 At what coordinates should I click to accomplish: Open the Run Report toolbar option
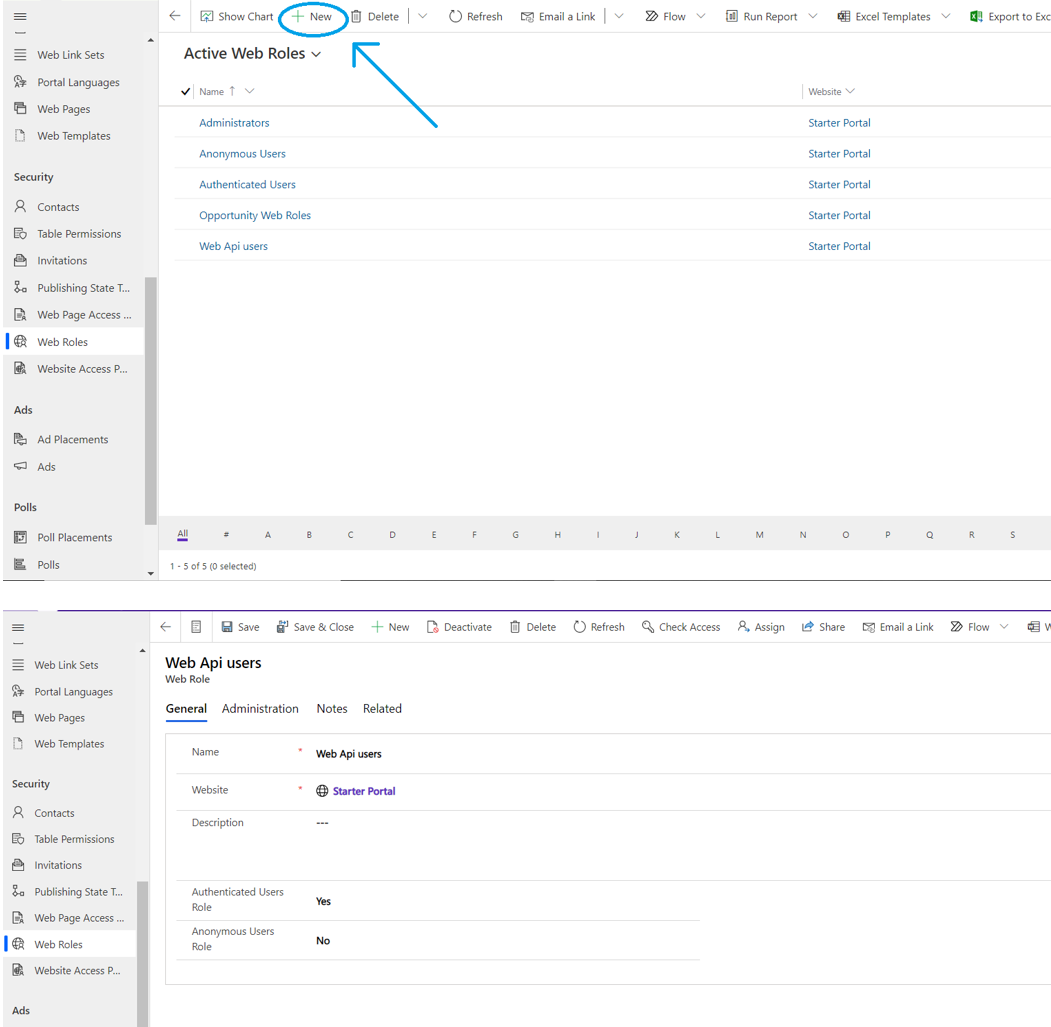[x=770, y=16]
